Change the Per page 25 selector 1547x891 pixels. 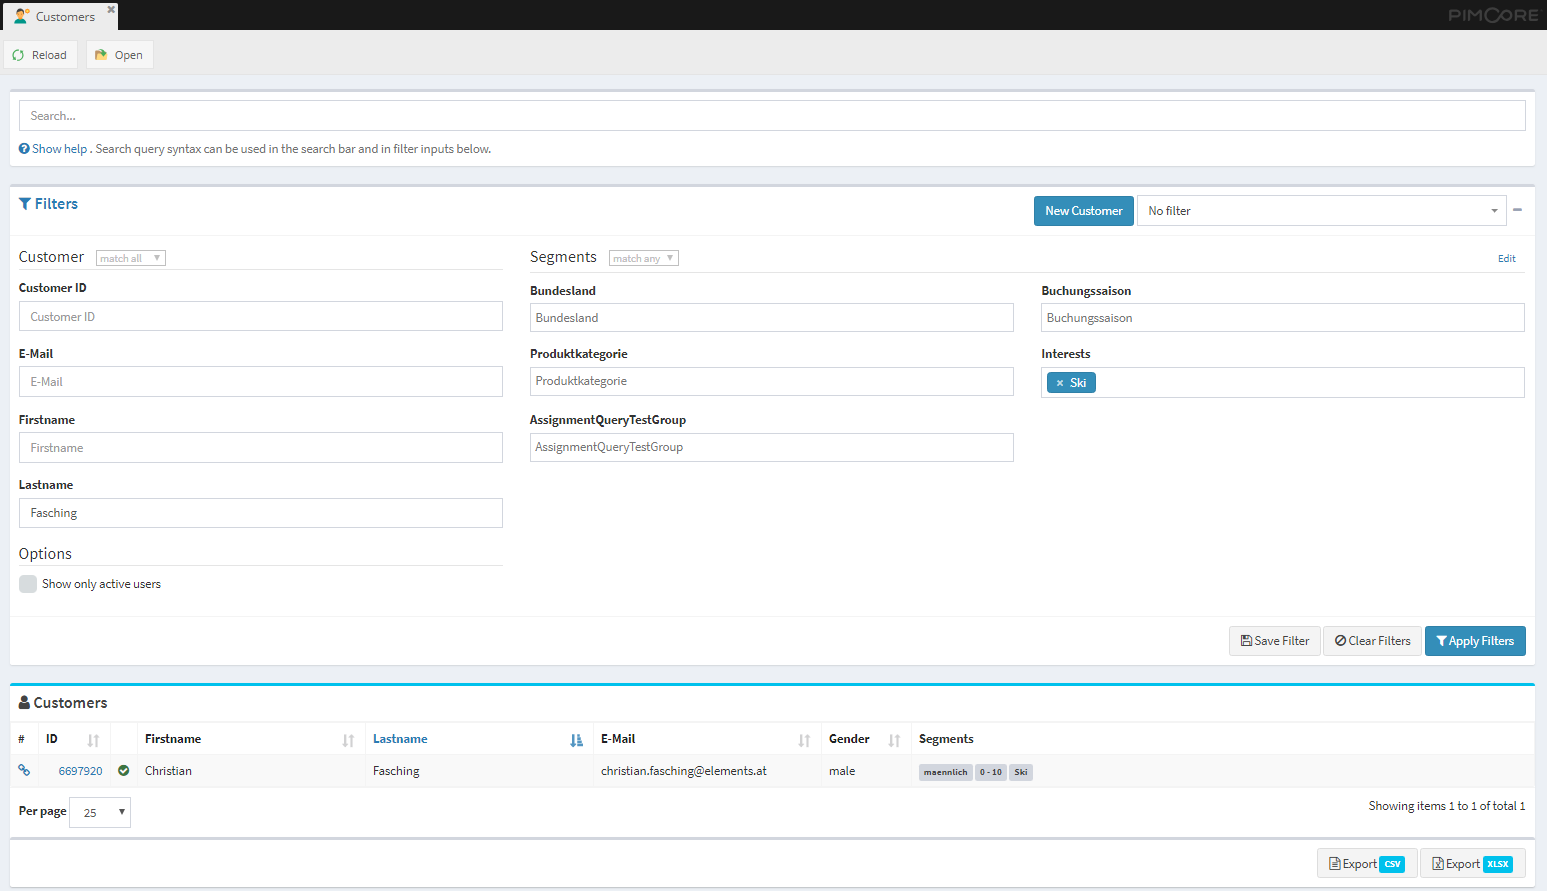(100, 812)
